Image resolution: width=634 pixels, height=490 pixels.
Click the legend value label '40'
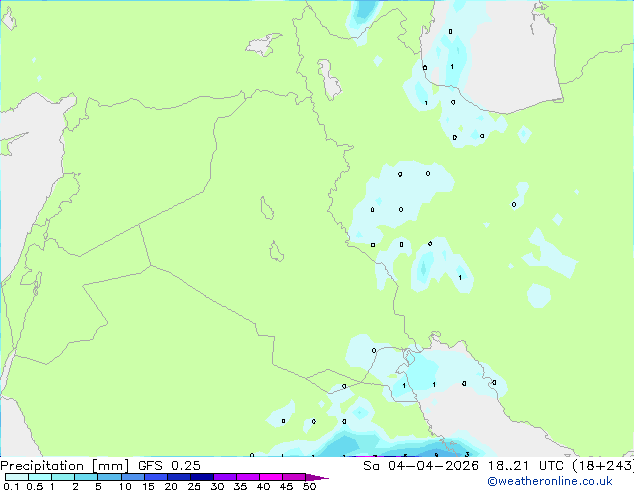click(x=263, y=486)
